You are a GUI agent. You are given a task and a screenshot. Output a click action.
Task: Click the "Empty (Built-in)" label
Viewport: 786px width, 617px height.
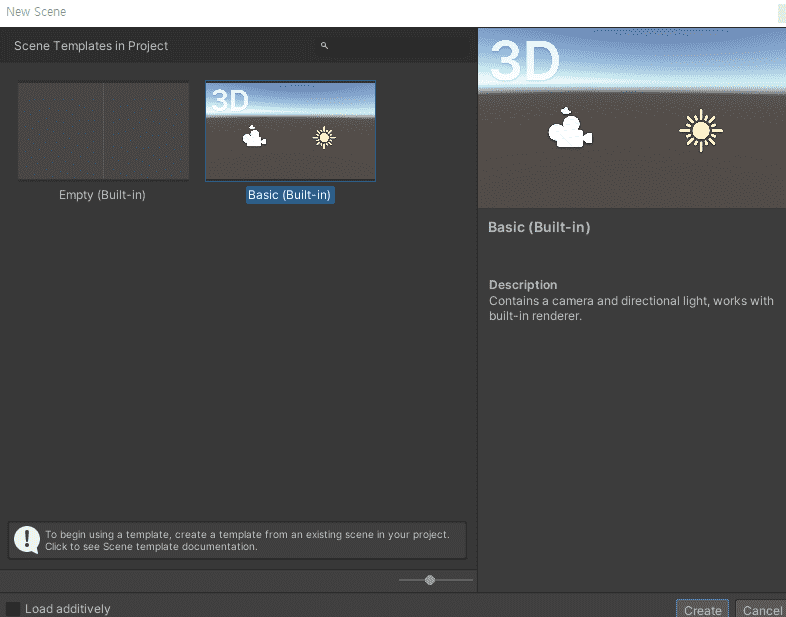pyautogui.click(x=102, y=195)
